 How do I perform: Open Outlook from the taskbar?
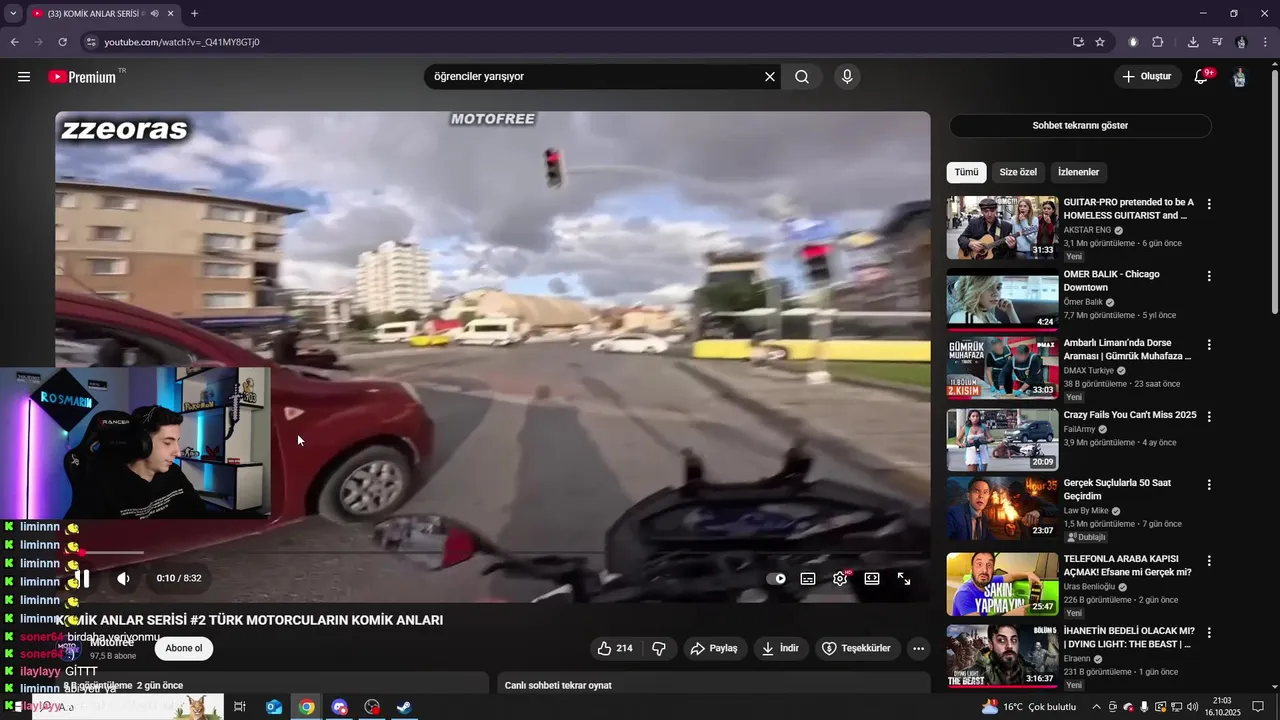274,707
